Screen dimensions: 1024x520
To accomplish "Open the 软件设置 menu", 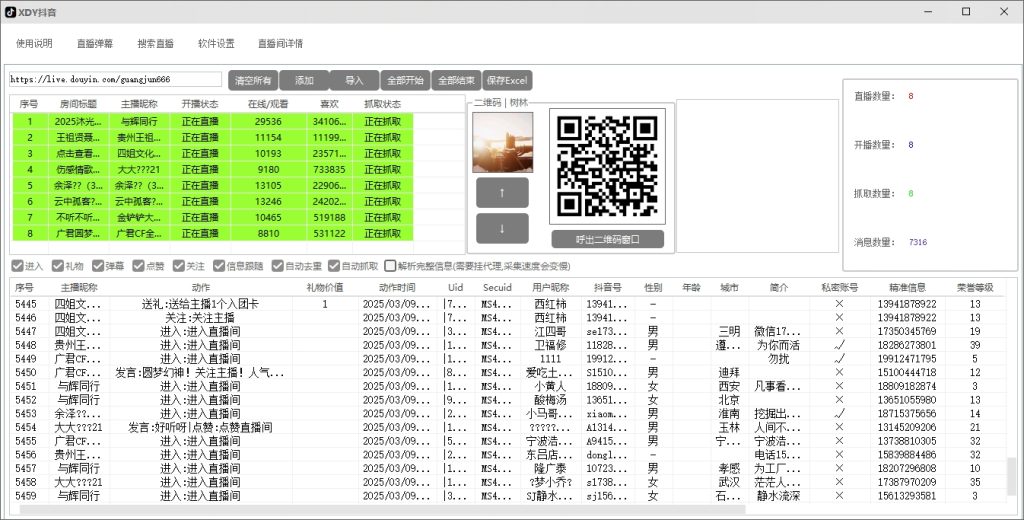I will (216, 44).
